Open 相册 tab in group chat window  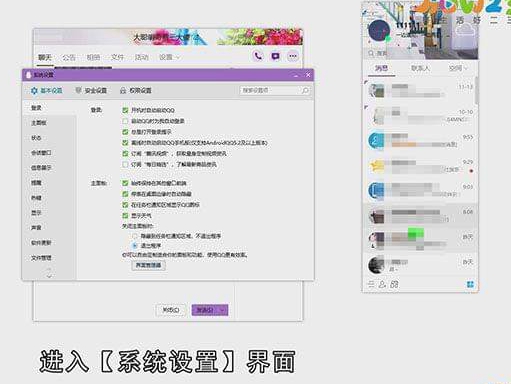click(93, 57)
